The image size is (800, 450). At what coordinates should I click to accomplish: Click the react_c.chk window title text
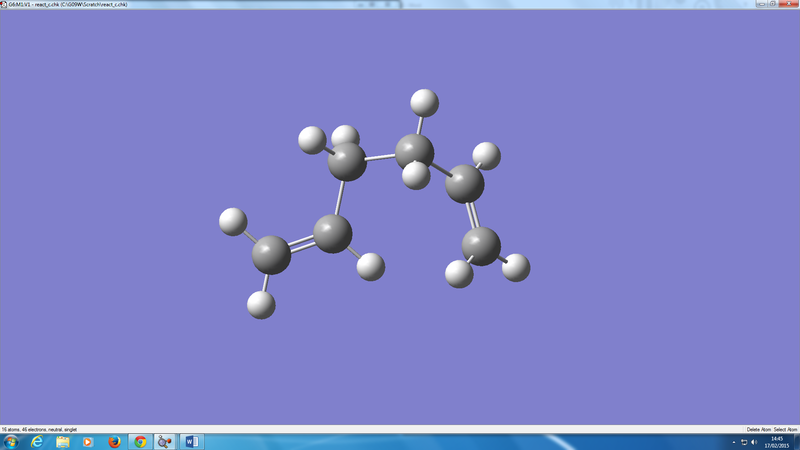pos(68,4)
